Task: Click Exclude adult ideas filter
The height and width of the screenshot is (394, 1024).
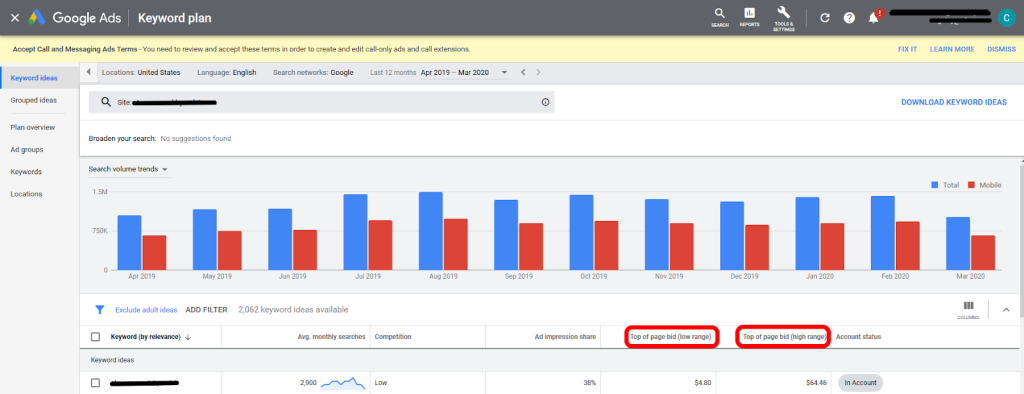Action: [x=146, y=310]
